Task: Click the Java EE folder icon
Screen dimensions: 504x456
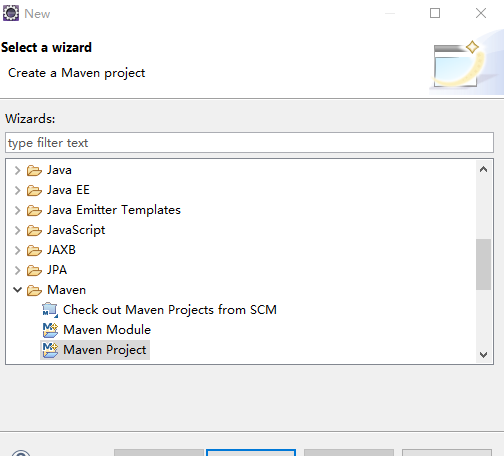Action: (x=34, y=190)
